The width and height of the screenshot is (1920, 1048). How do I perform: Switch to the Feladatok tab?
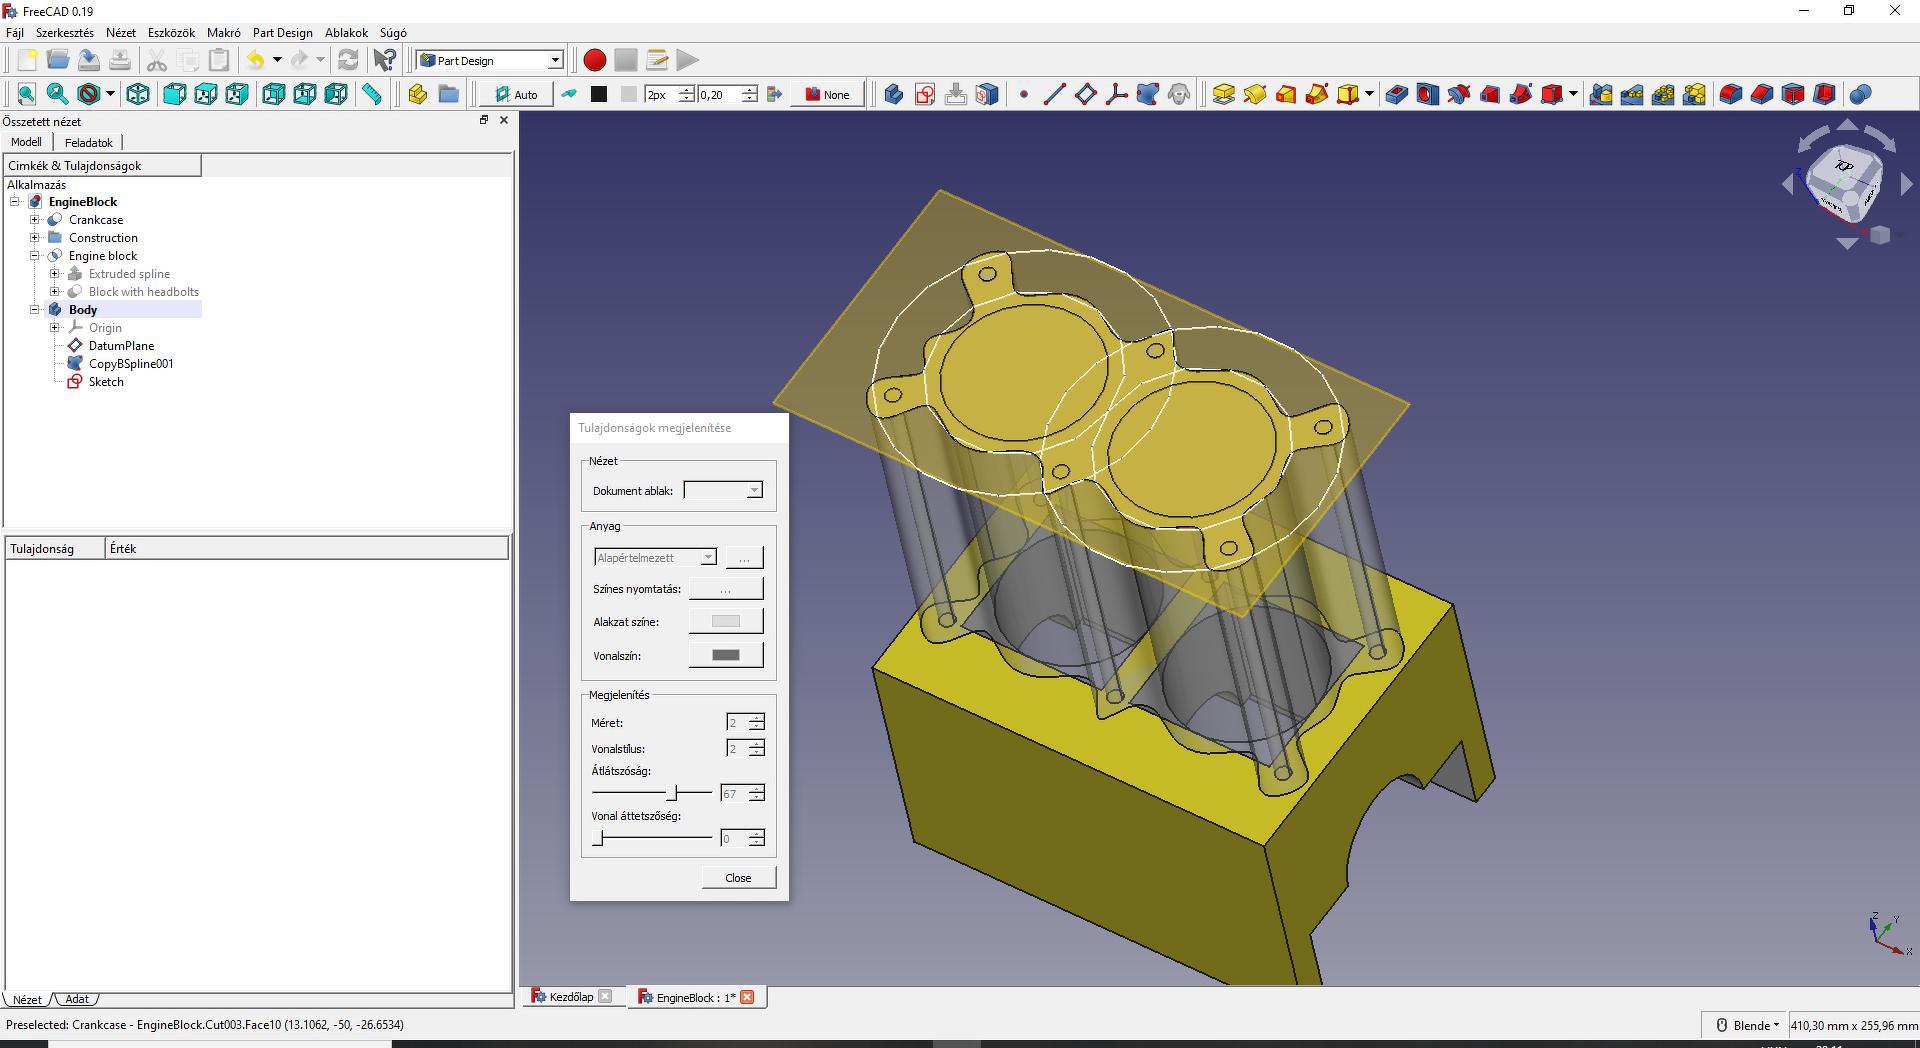(89, 143)
